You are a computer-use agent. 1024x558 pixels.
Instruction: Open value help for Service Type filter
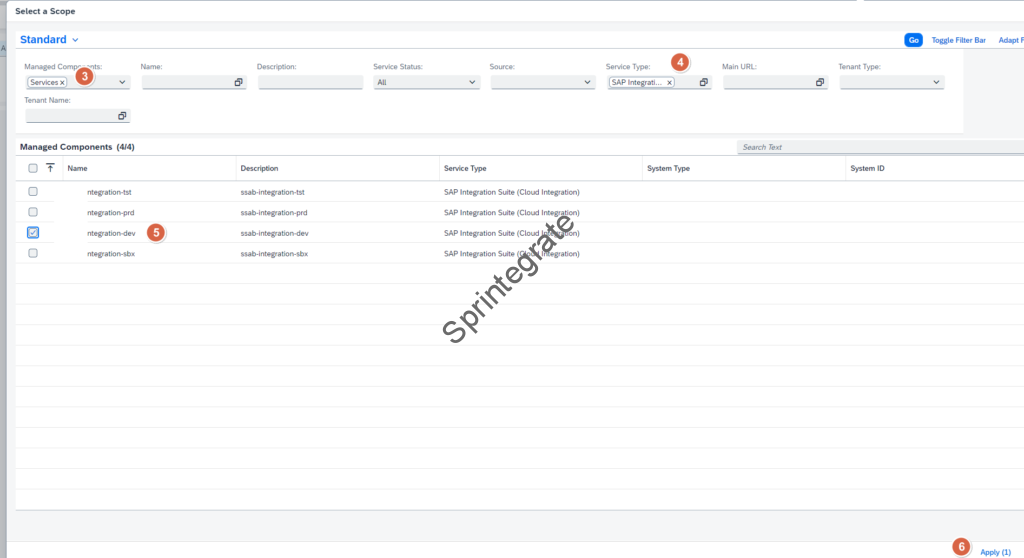coord(703,82)
